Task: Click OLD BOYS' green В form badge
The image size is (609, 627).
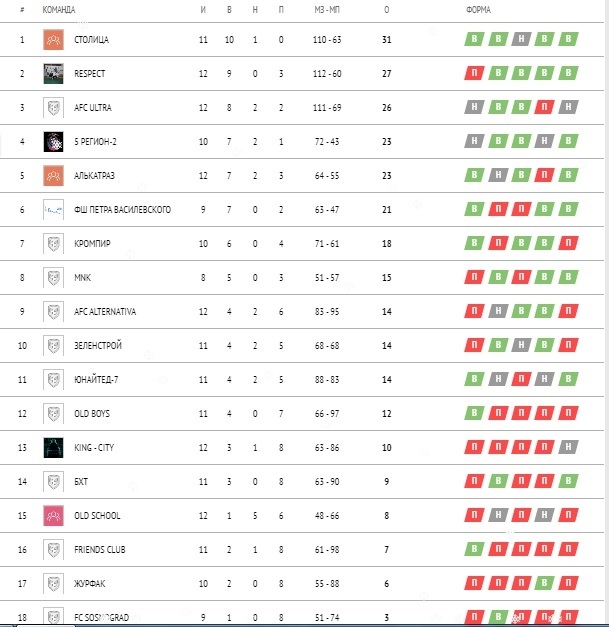Action: point(474,413)
